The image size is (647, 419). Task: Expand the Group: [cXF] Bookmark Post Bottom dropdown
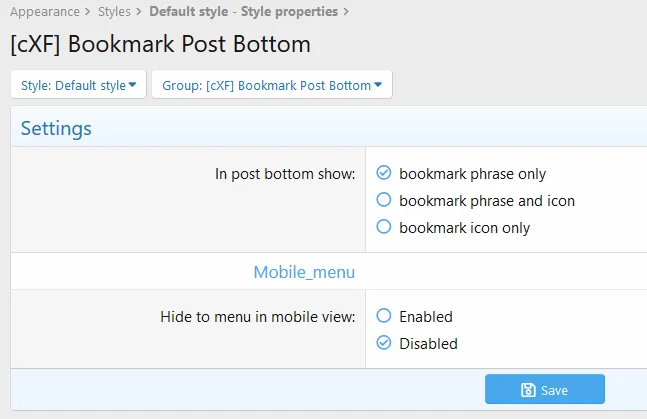[271, 85]
